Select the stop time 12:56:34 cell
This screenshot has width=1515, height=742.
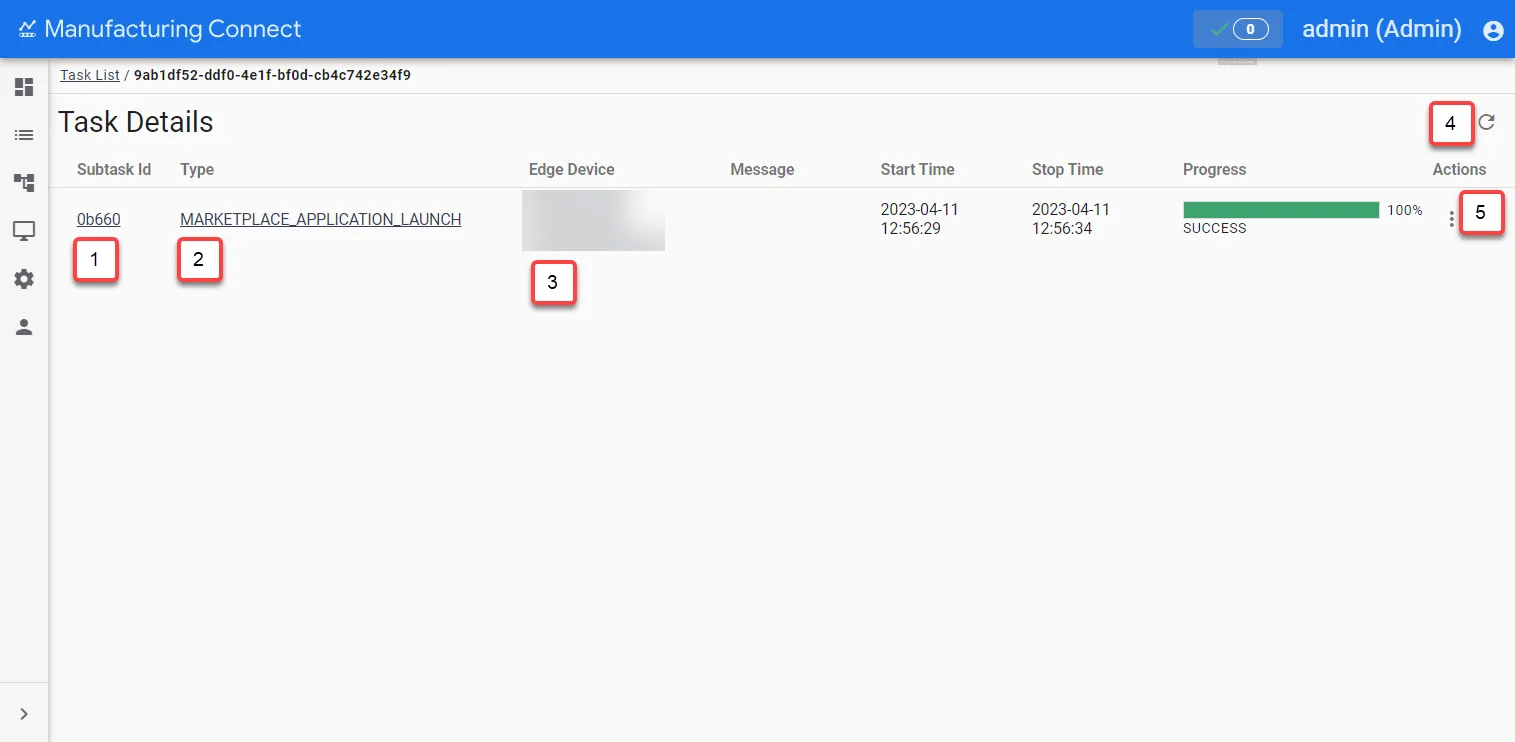pyautogui.click(x=1071, y=219)
